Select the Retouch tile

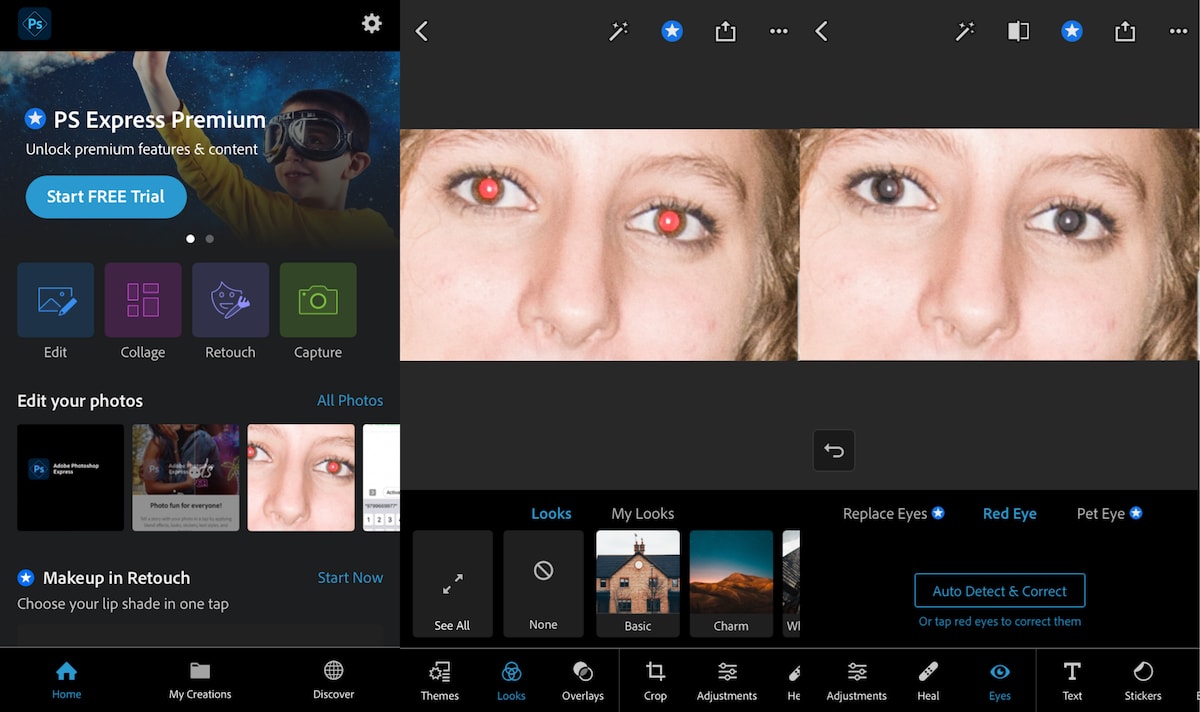230,300
